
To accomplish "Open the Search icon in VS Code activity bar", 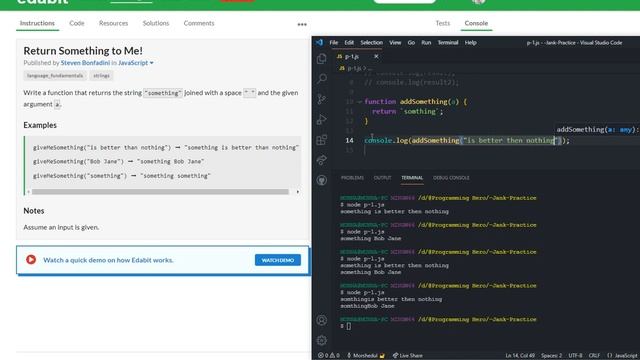I will click(x=322, y=78).
